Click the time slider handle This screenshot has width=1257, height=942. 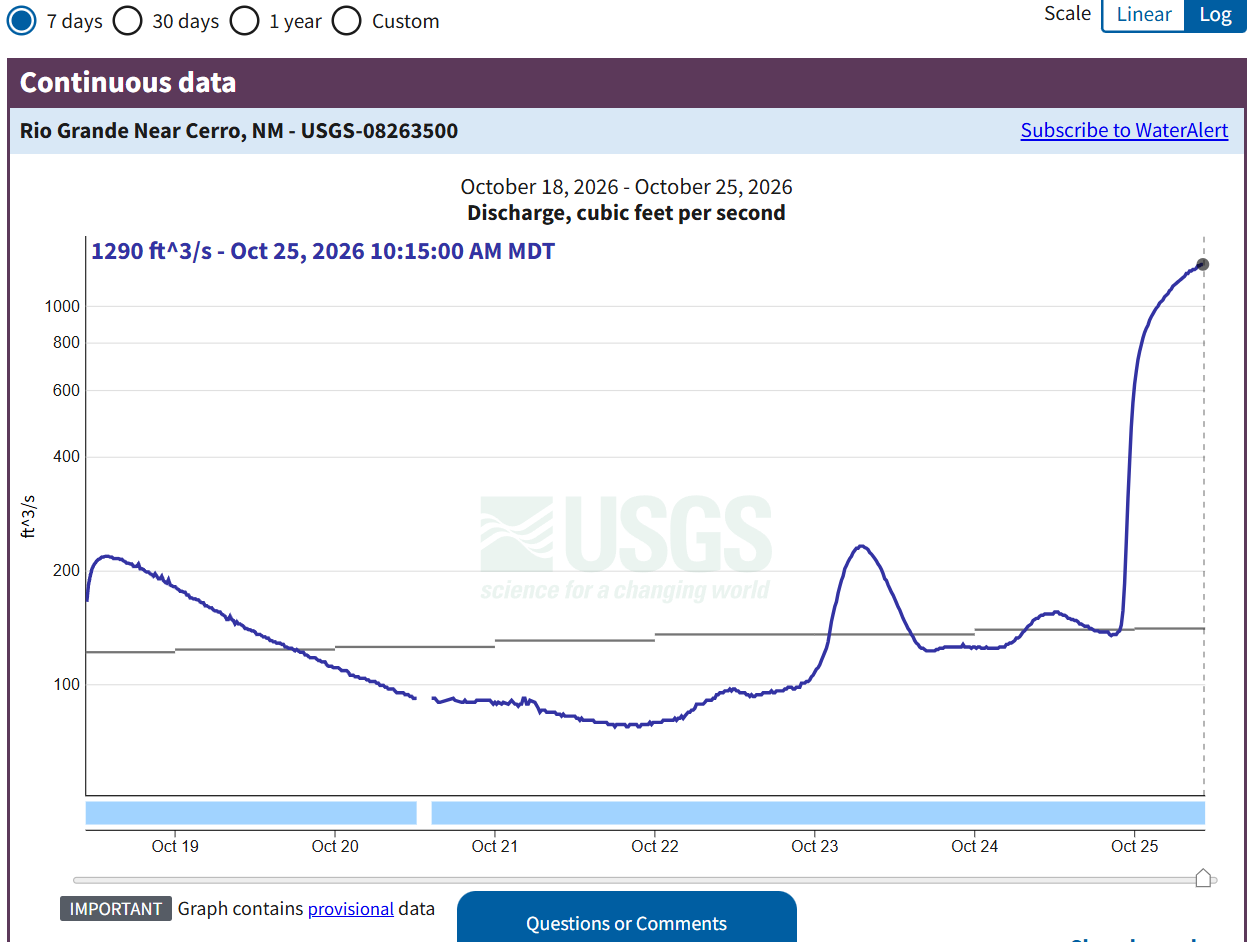1204,878
